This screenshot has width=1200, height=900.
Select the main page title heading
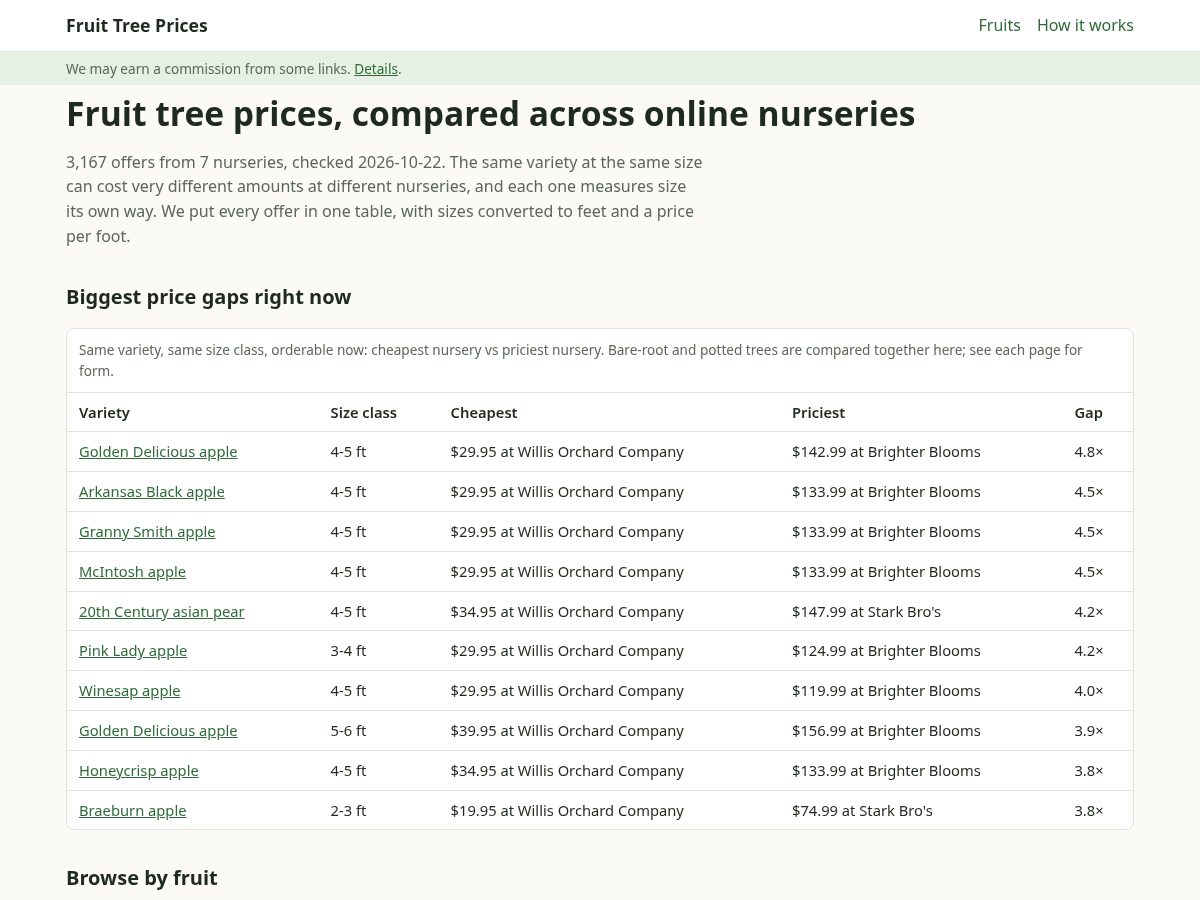(x=490, y=114)
